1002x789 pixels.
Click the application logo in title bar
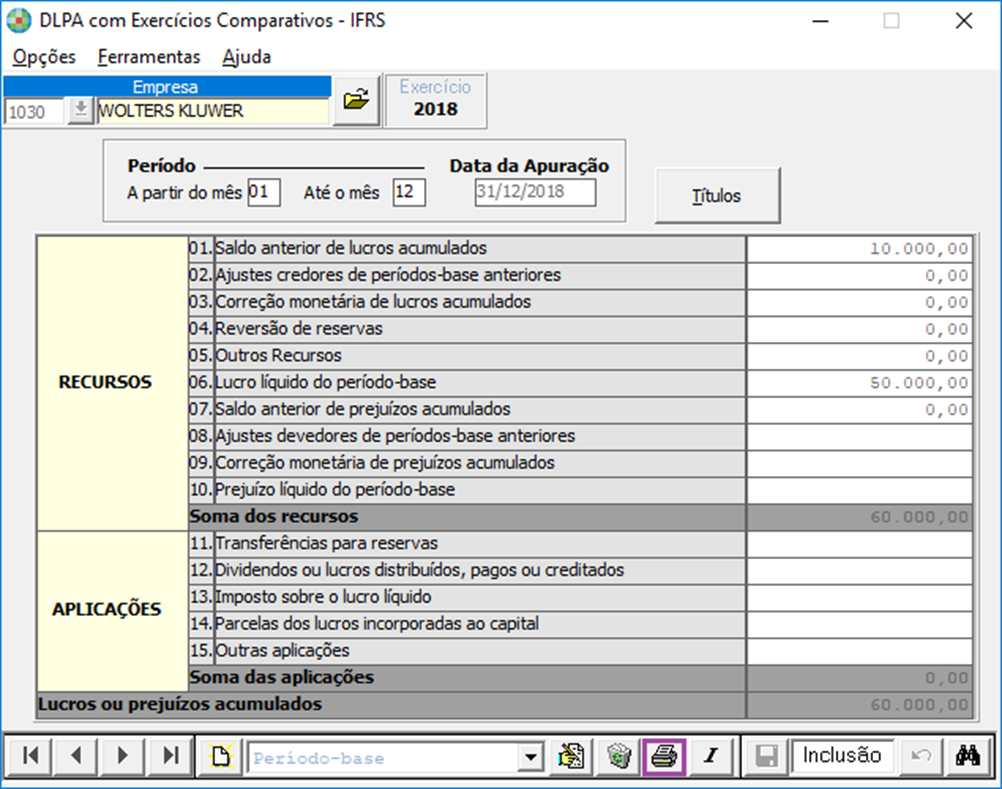(x=19, y=20)
